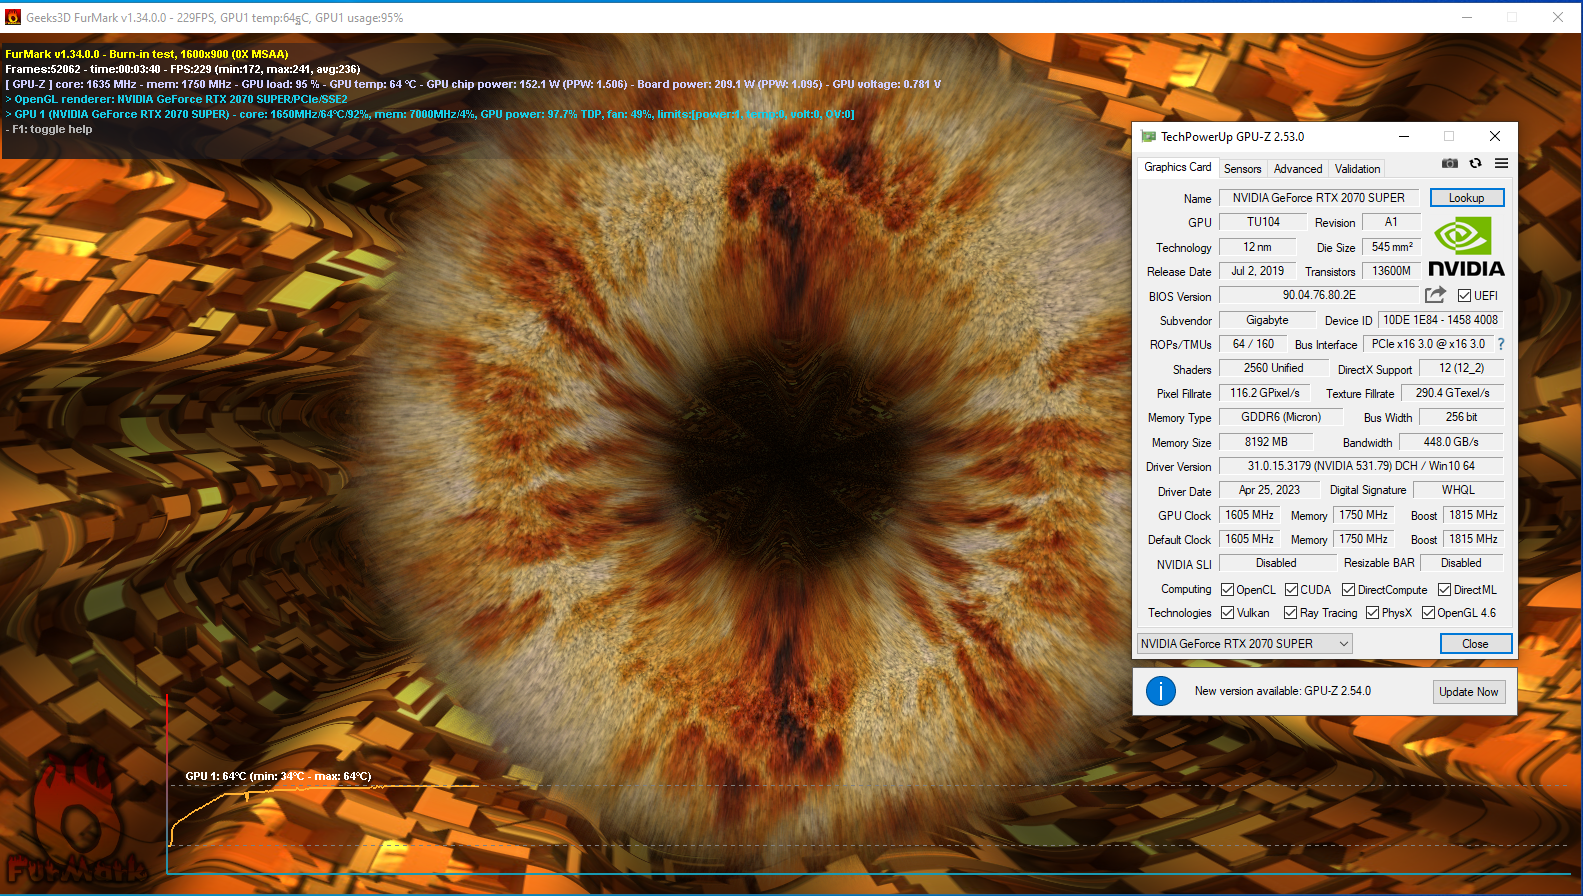Open the Advanced tab
The width and height of the screenshot is (1583, 896).
tap(1297, 169)
